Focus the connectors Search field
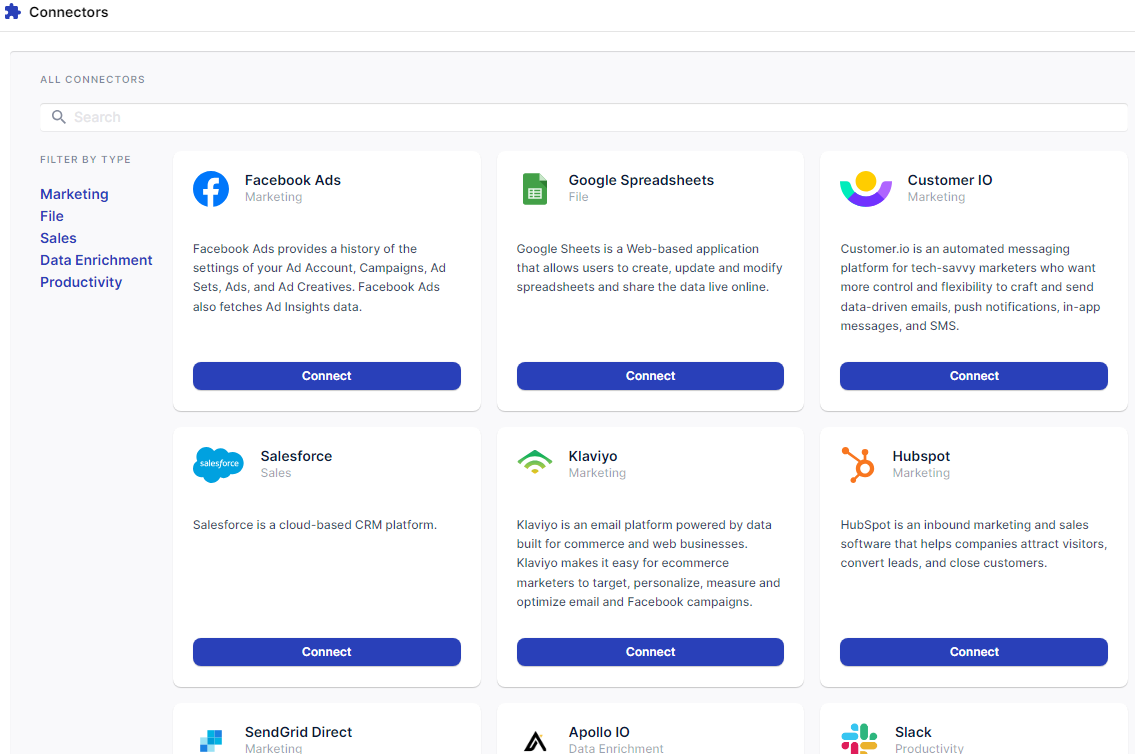The width and height of the screenshot is (1135, 754). [x=583, y=117]
